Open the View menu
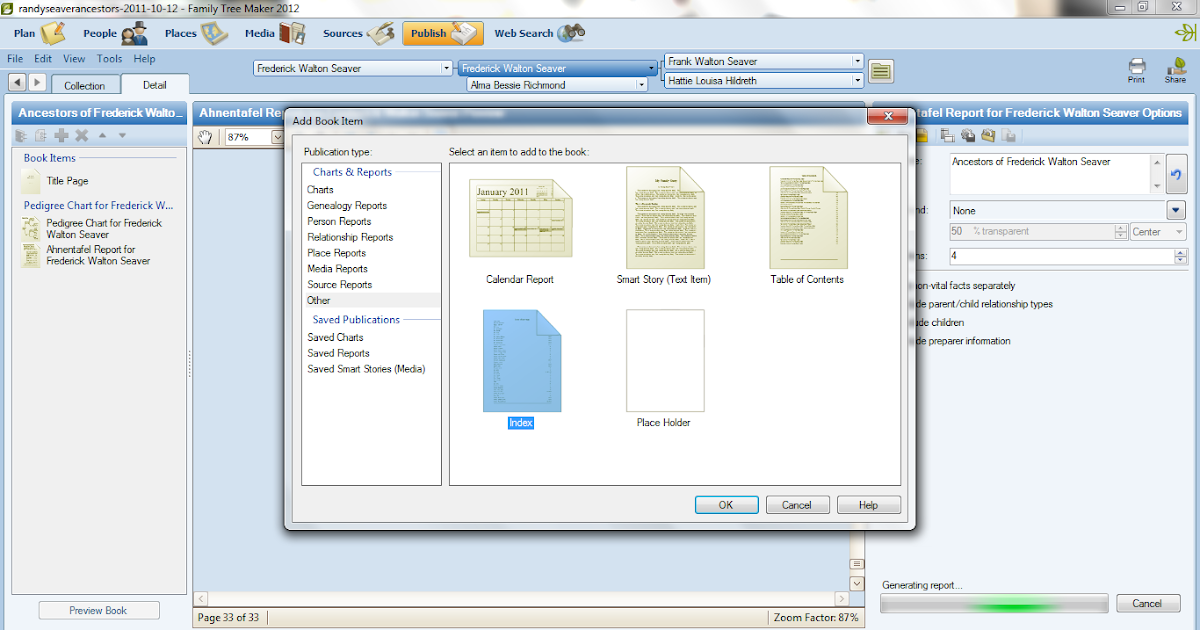Screen dimensions: 1200x630 (x=74, y=59)
